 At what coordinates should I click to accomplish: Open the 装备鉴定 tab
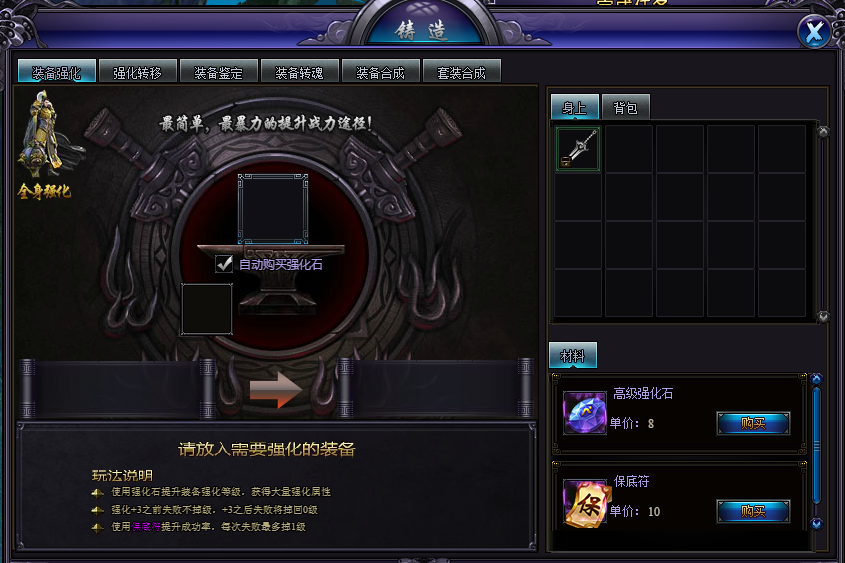(x=219, y=71)
